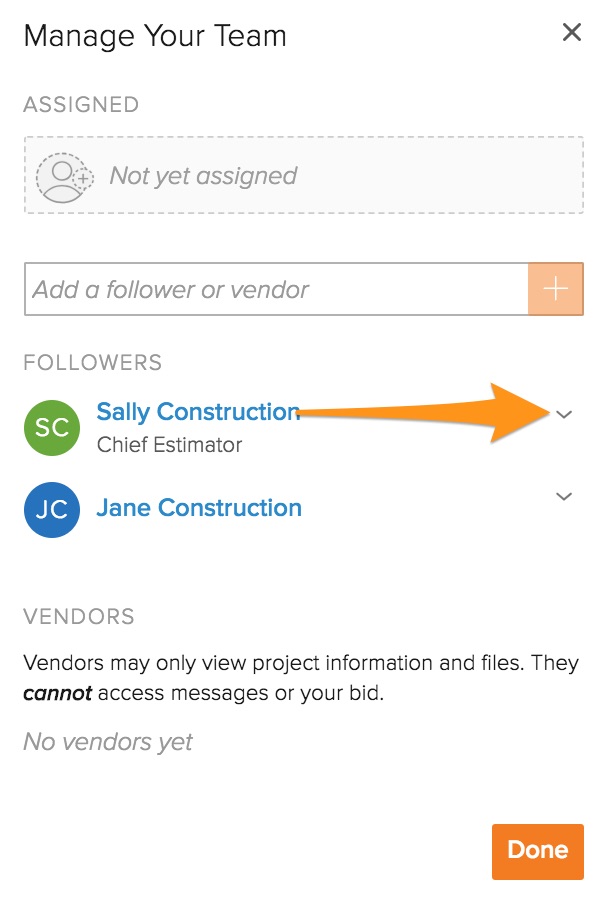Screen dimensions: 602x900
Task: Open Sally Construction's profile link
Action: coord(198,411)
